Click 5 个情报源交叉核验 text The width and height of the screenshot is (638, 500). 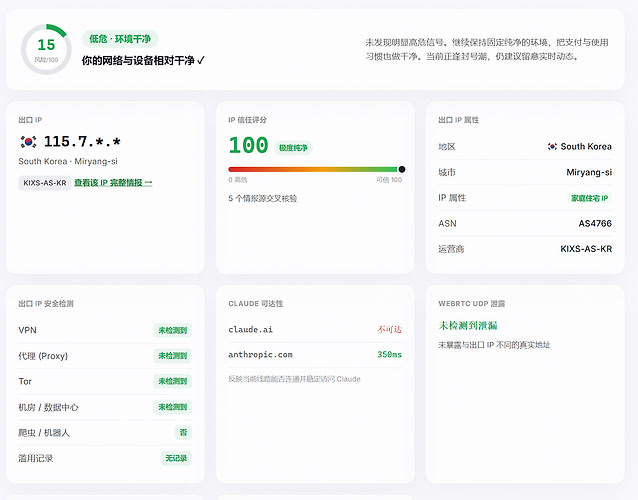point(262,199)
